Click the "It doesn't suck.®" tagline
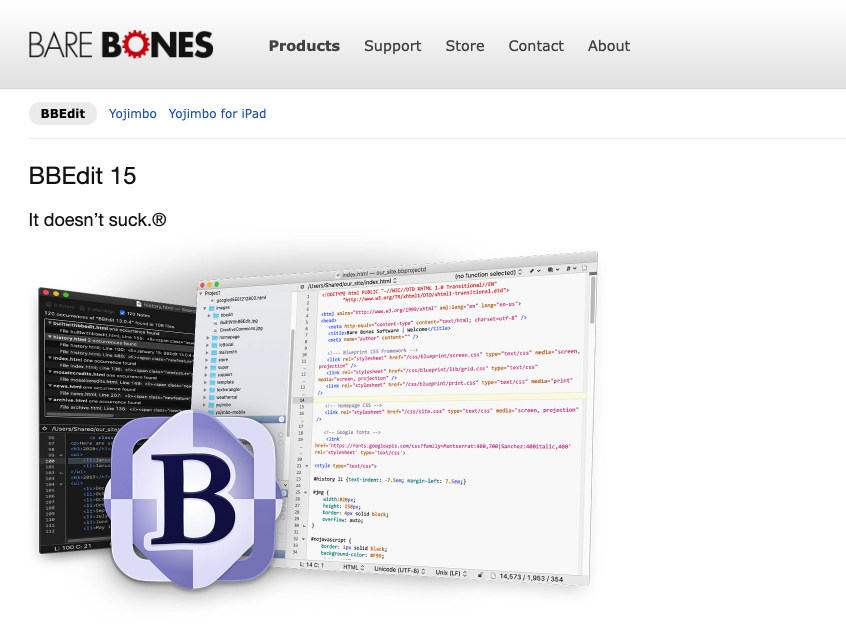 98,220
